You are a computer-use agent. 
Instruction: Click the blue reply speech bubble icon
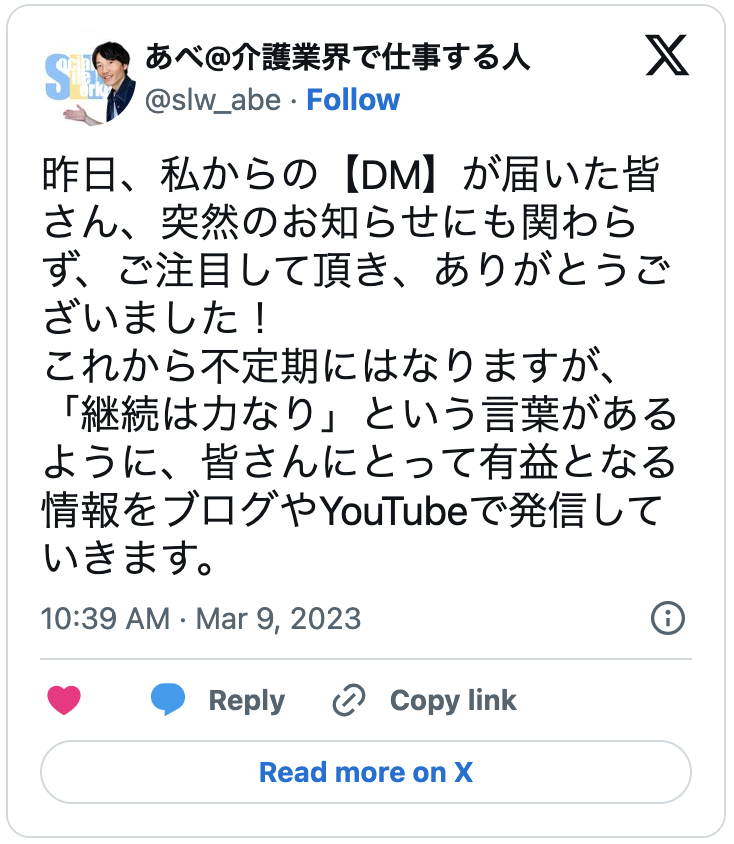click(x=168, y=699)
